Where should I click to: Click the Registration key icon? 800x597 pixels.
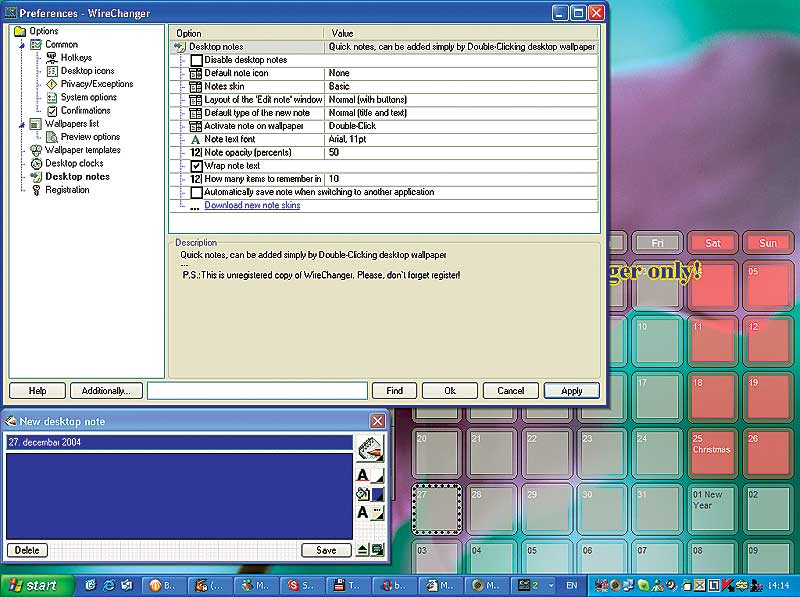pyautogui.click(x=36, y=190)
